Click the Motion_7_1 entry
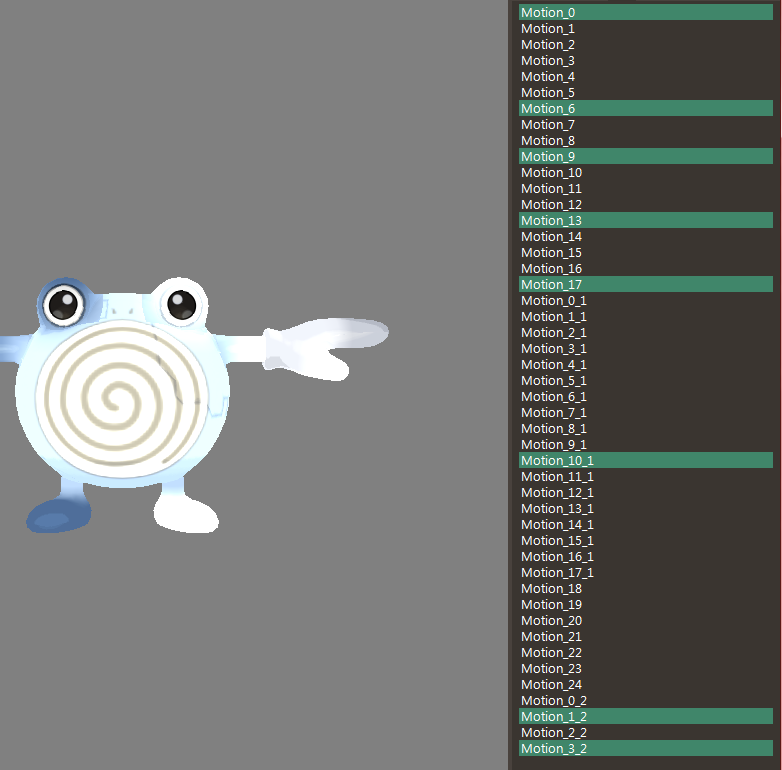 (645, 412)
